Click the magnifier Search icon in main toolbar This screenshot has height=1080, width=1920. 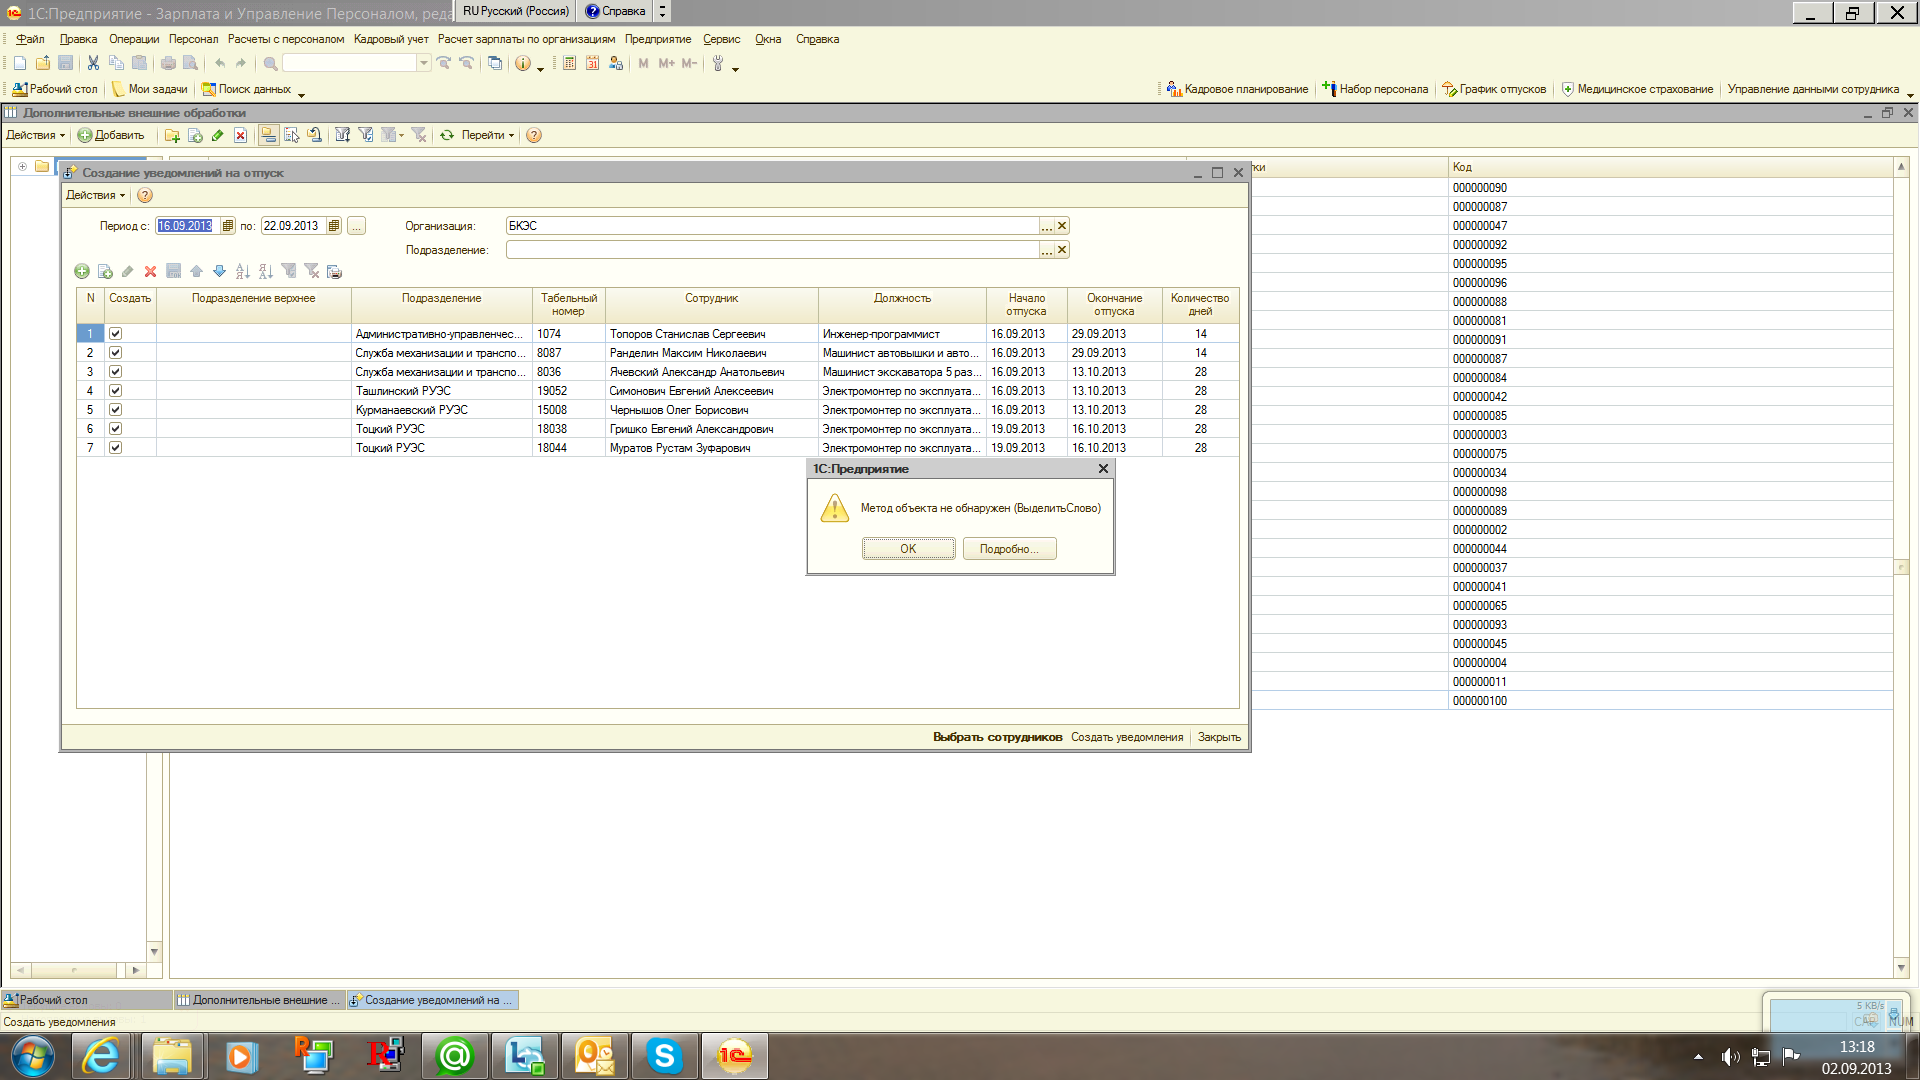[270, 63]
